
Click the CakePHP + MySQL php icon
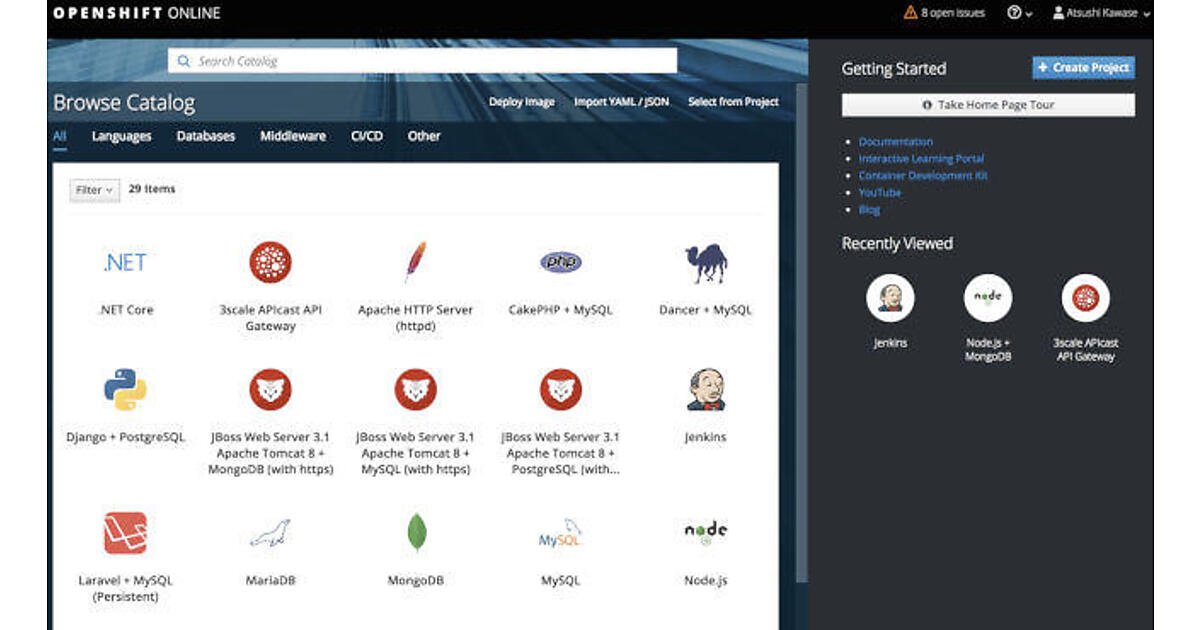point(560,262)
